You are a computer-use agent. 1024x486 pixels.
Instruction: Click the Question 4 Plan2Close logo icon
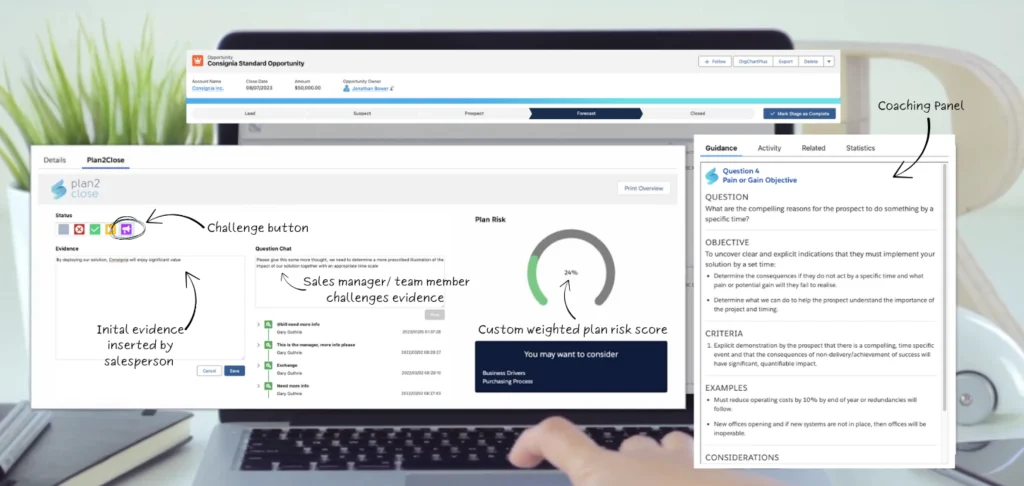[x=712, y=176]
